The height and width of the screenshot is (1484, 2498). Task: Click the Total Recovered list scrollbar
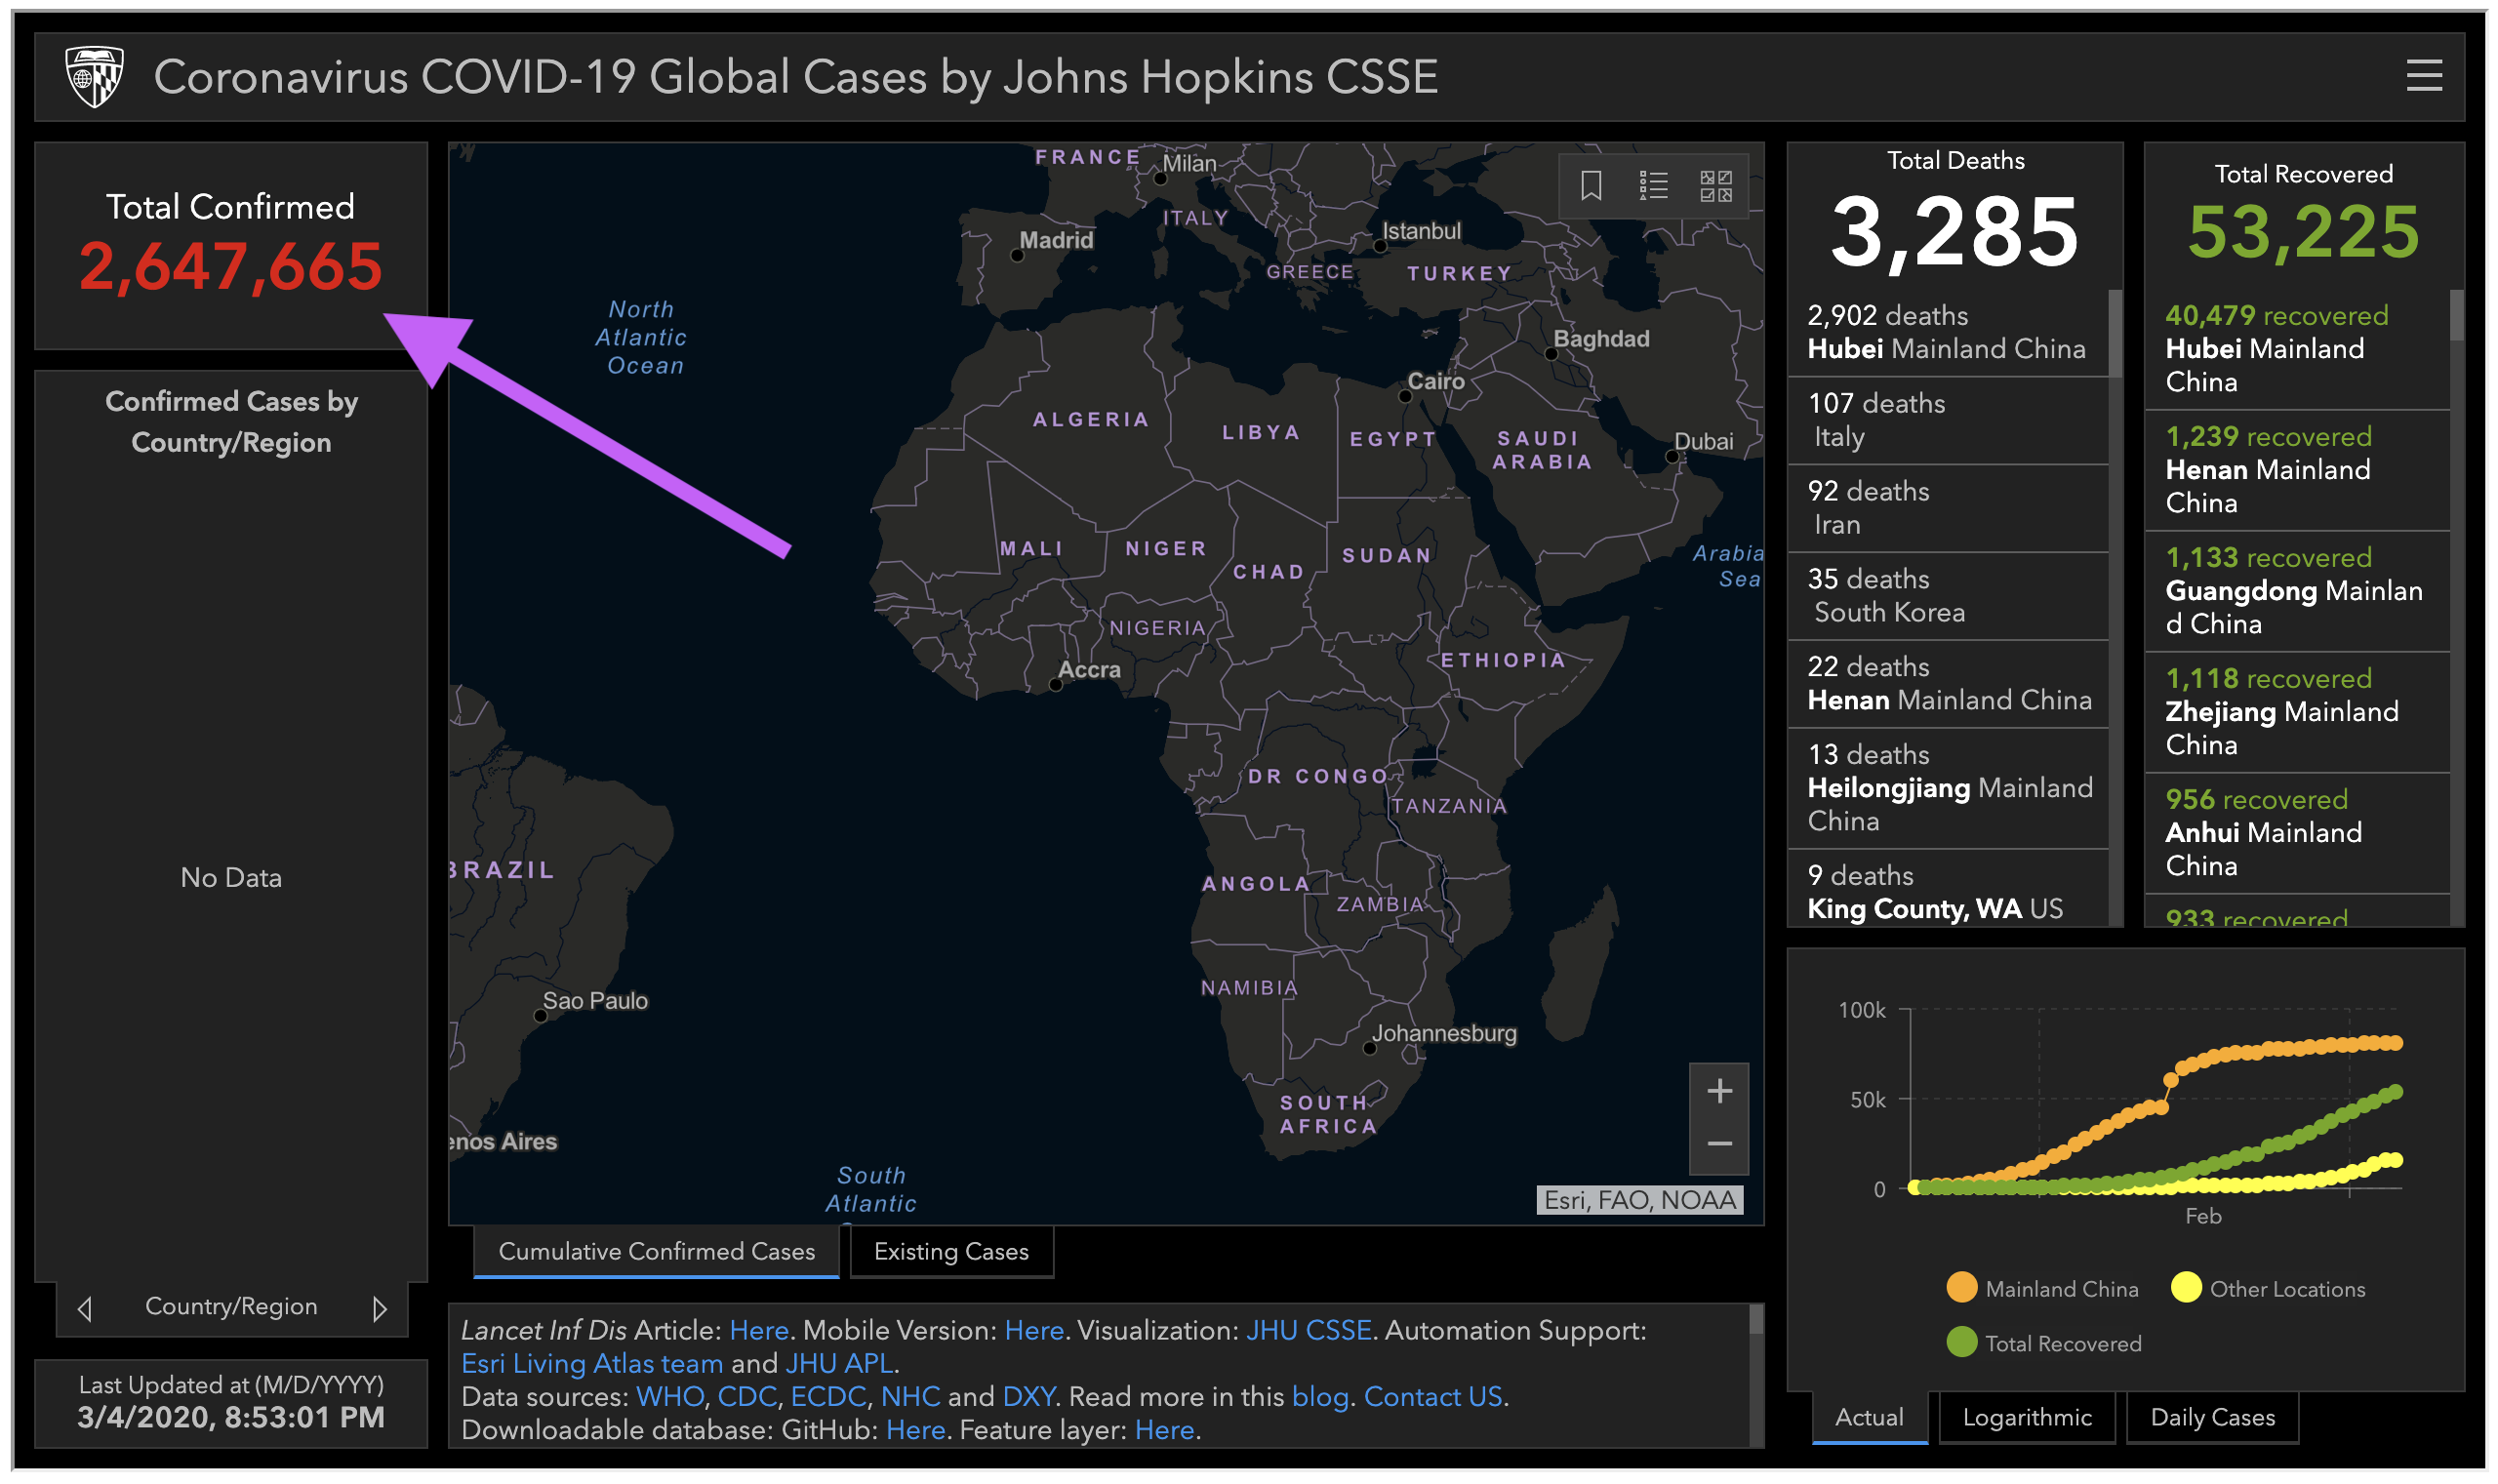point(2456,315)
